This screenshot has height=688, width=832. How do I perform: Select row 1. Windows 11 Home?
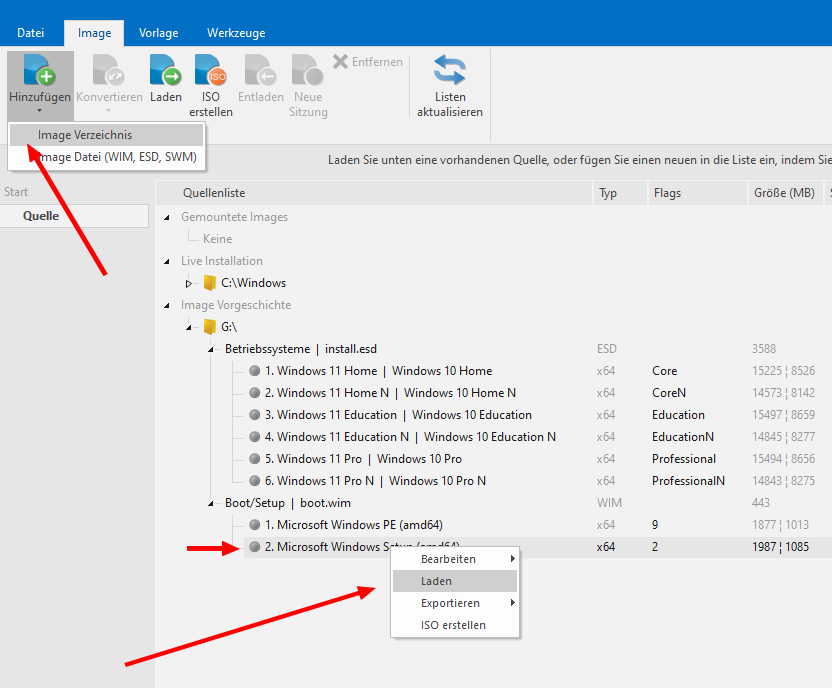click(x=378, y=371)
